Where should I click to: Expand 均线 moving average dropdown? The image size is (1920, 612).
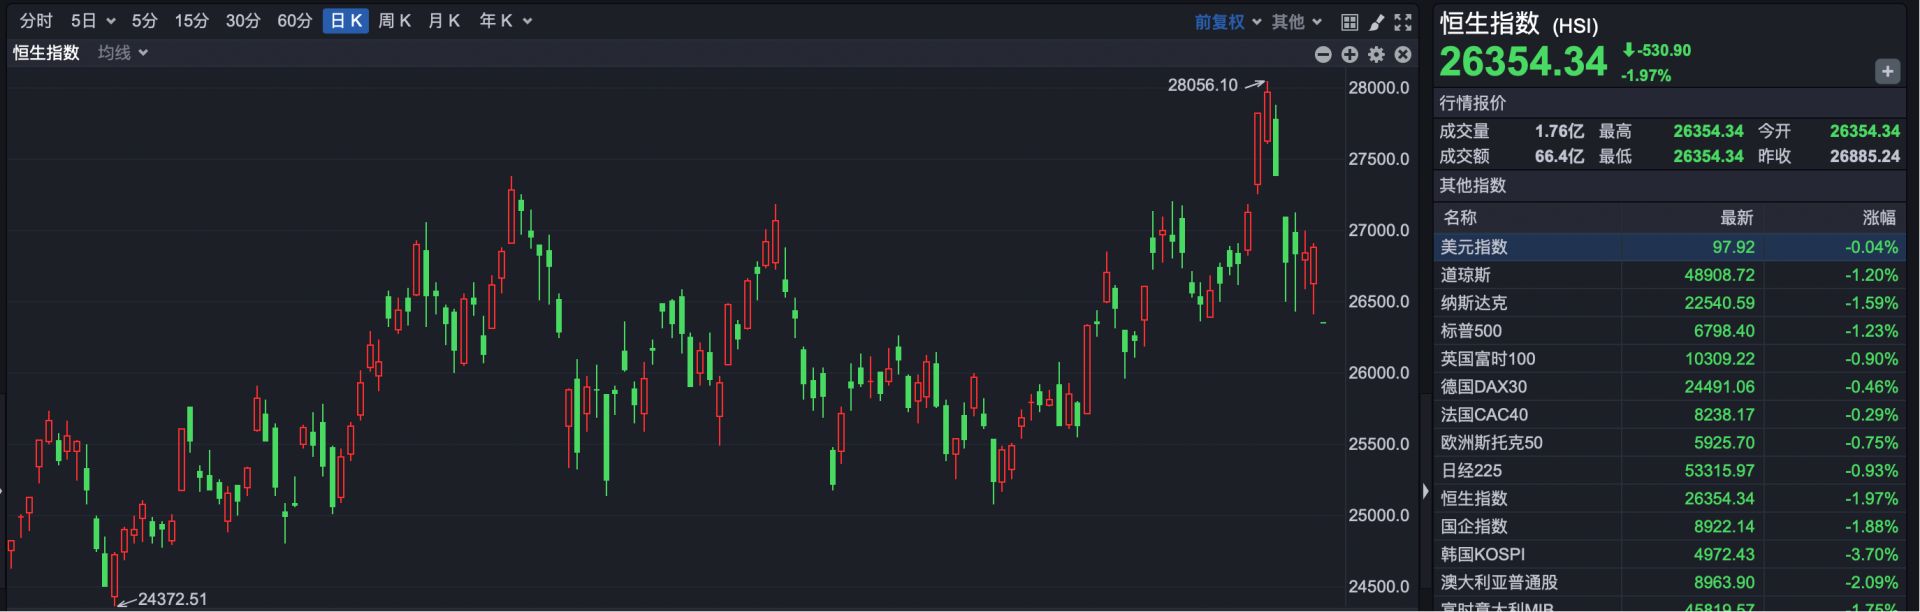123,53
